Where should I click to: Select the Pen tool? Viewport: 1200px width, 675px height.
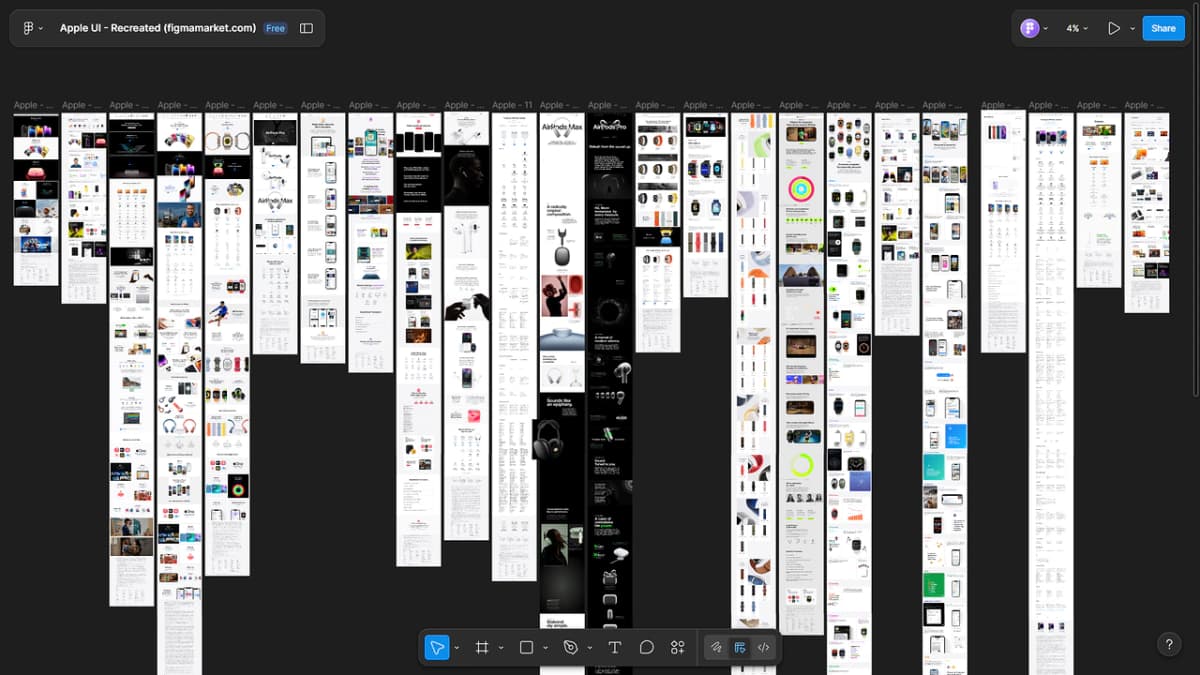tap(571, 648)
